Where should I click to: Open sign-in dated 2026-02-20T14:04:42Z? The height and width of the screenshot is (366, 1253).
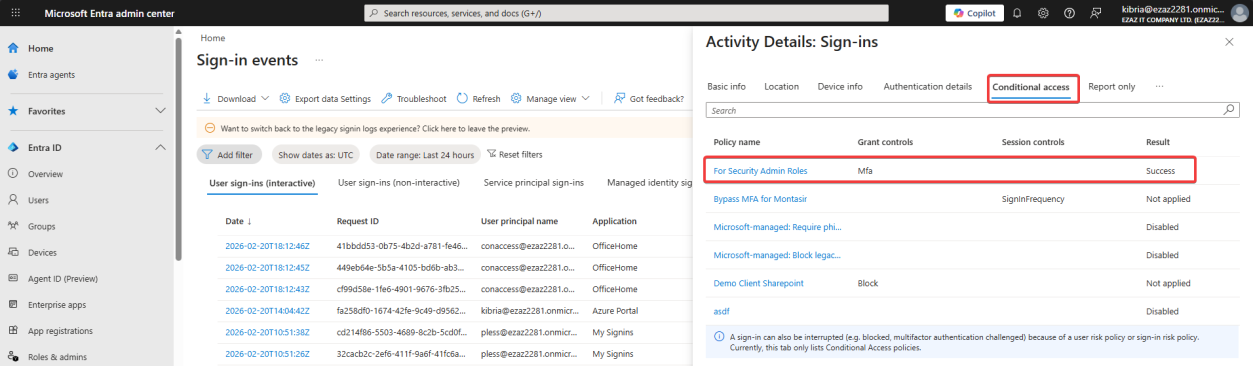(x=267, y=311)
